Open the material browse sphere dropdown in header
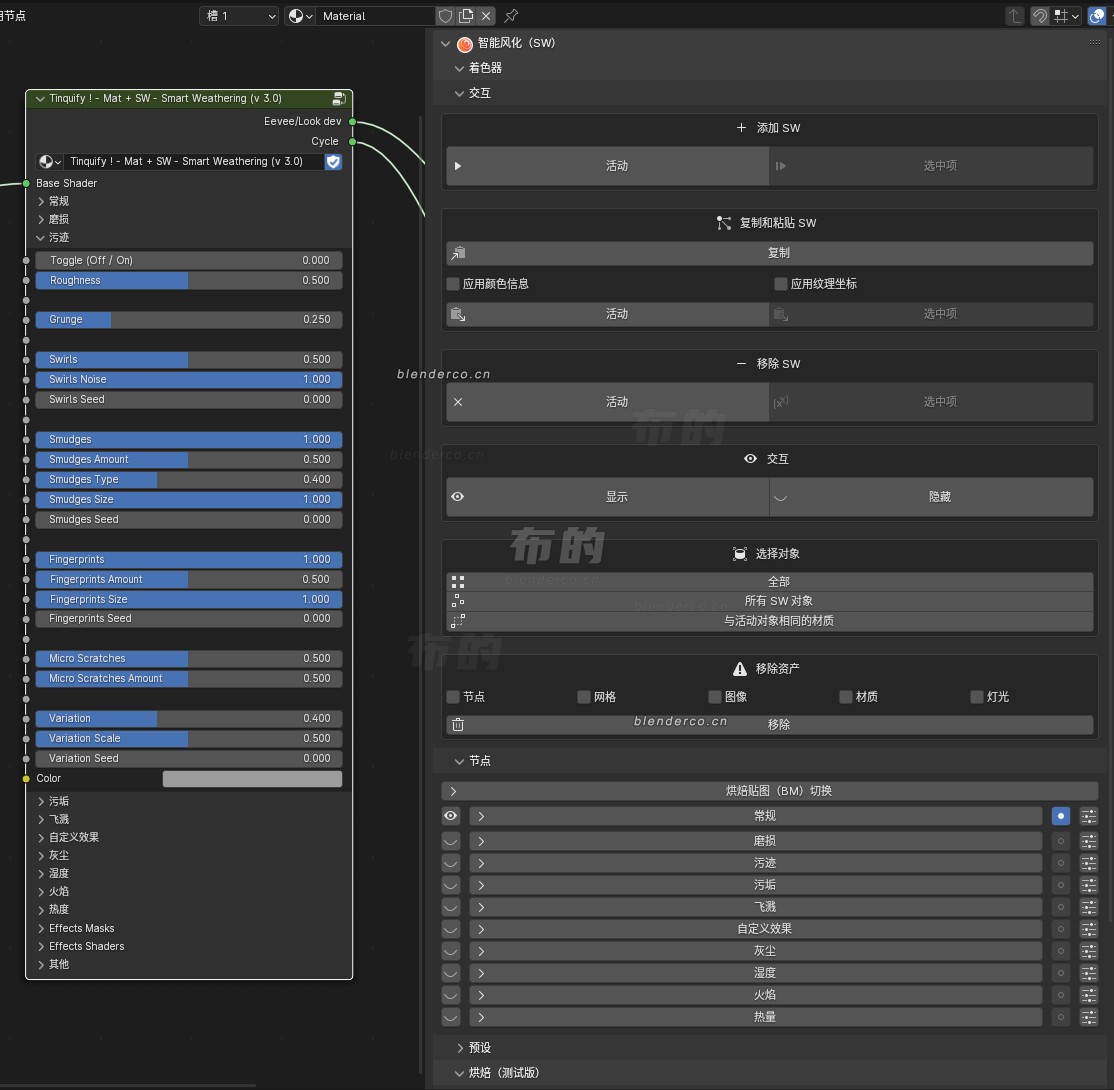Image resolution: width=1114 pixels, height=1090 pixels. (301, 16)
